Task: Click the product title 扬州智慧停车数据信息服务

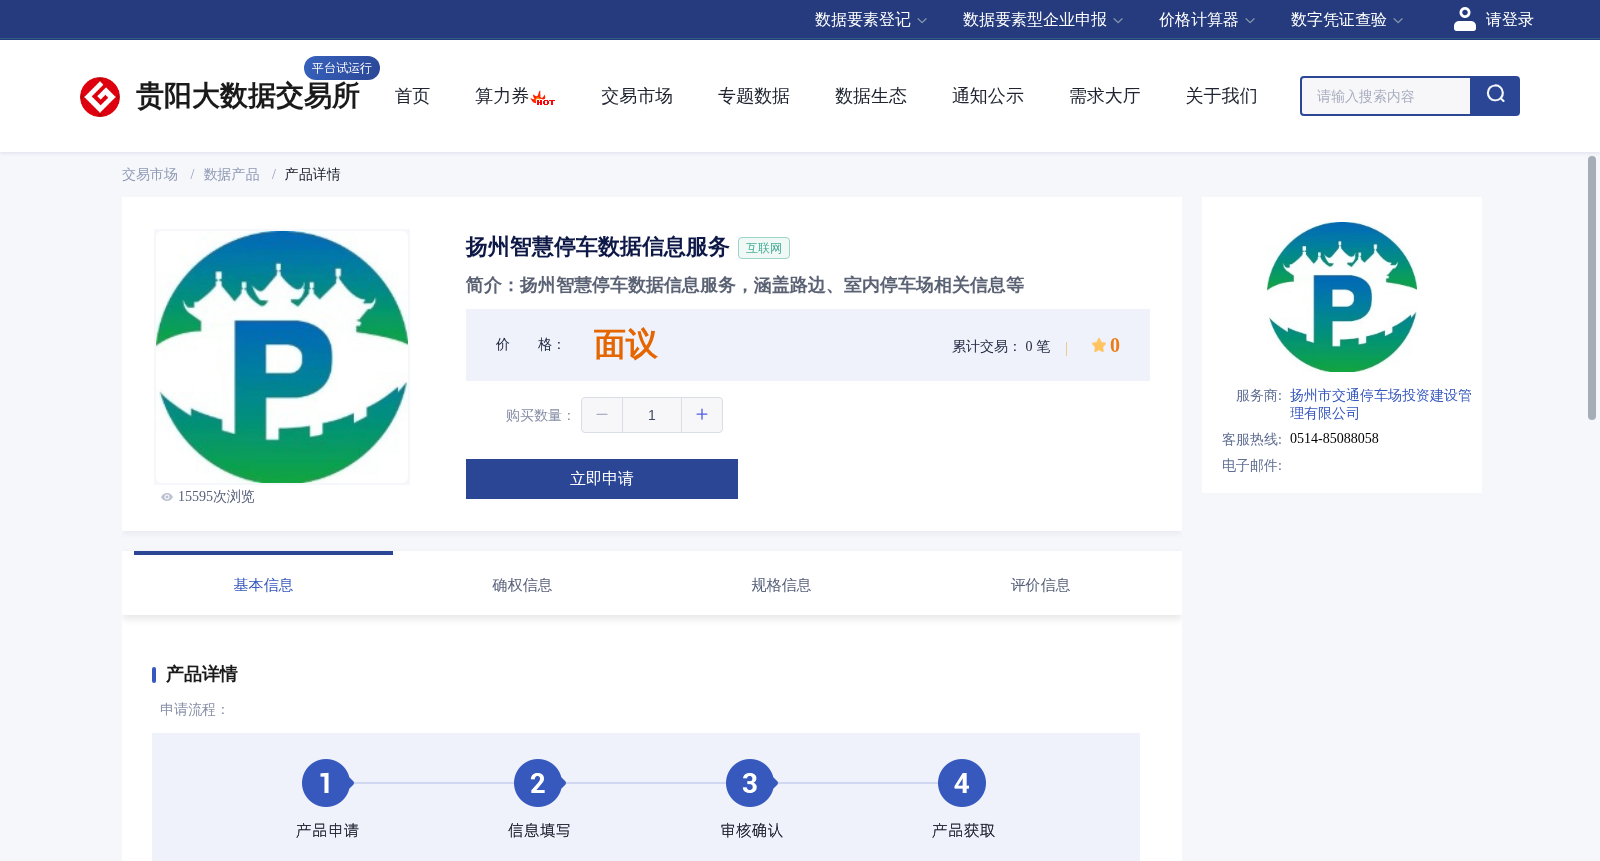Action: pos(597,247)
